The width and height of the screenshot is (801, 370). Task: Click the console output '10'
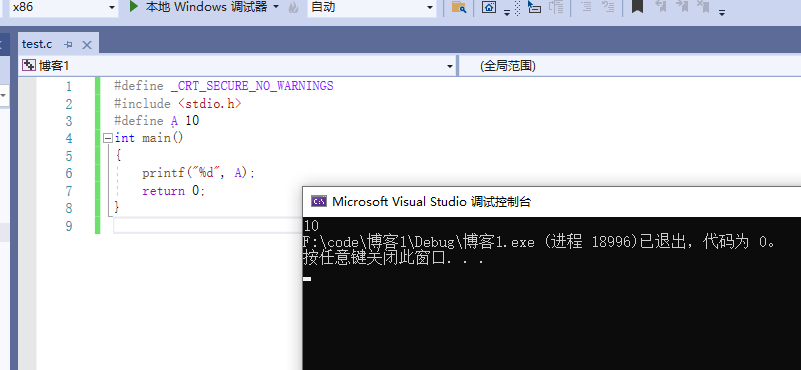311,226
